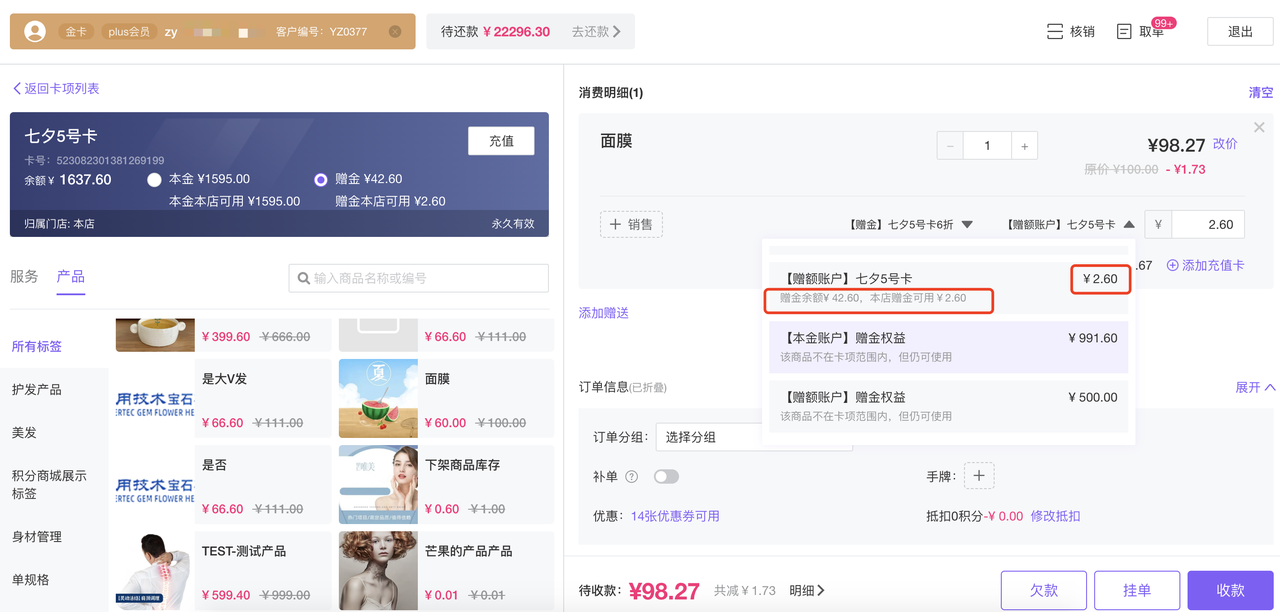Click the search magnifier icon

304,278
